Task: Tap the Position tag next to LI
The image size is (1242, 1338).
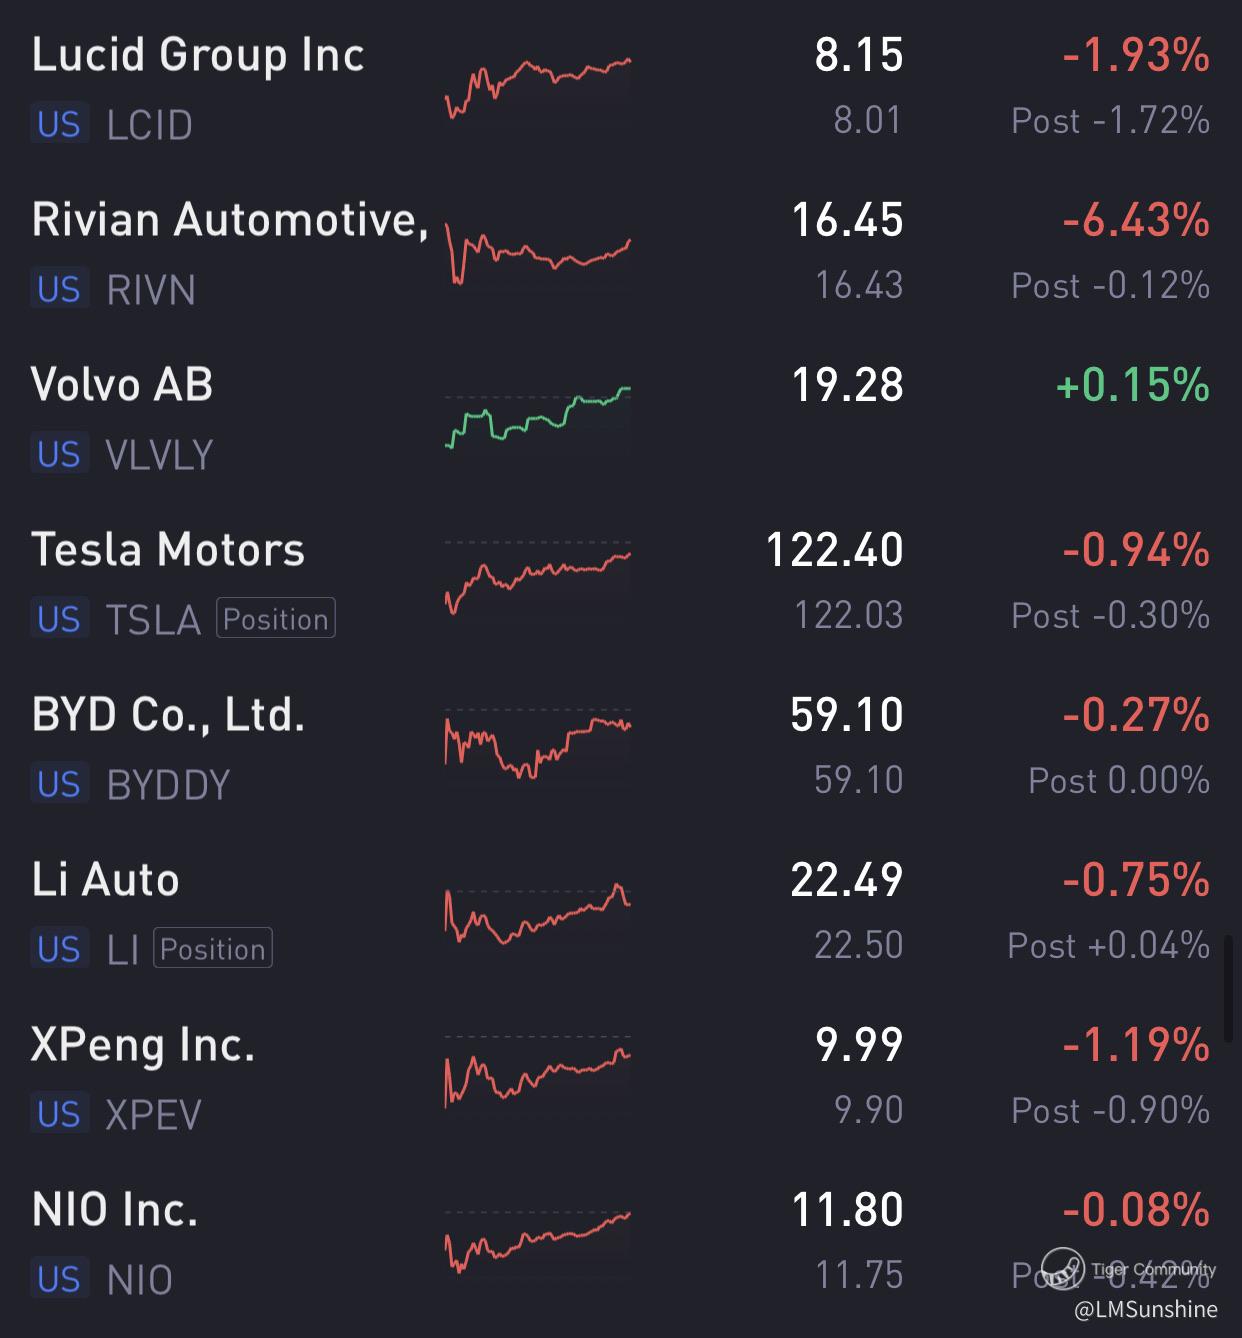Action: 212,949
